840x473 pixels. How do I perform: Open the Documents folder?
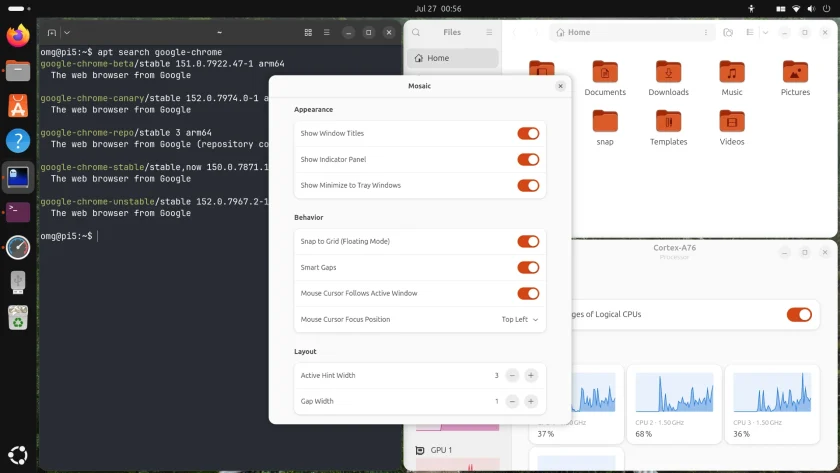tap(605, 78)
